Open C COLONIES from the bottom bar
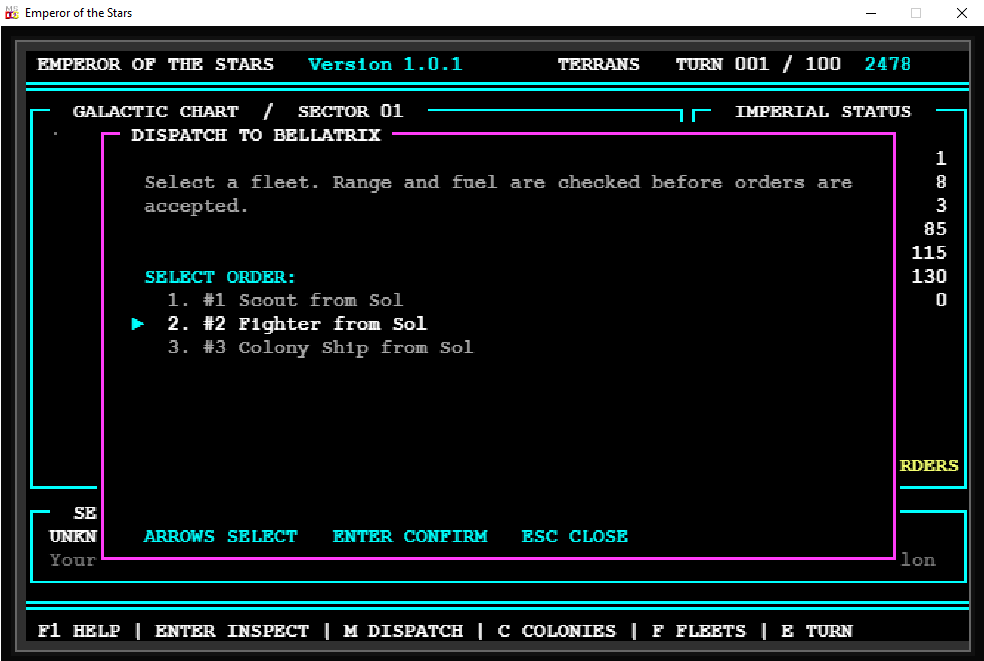 [x=557, y=630]
